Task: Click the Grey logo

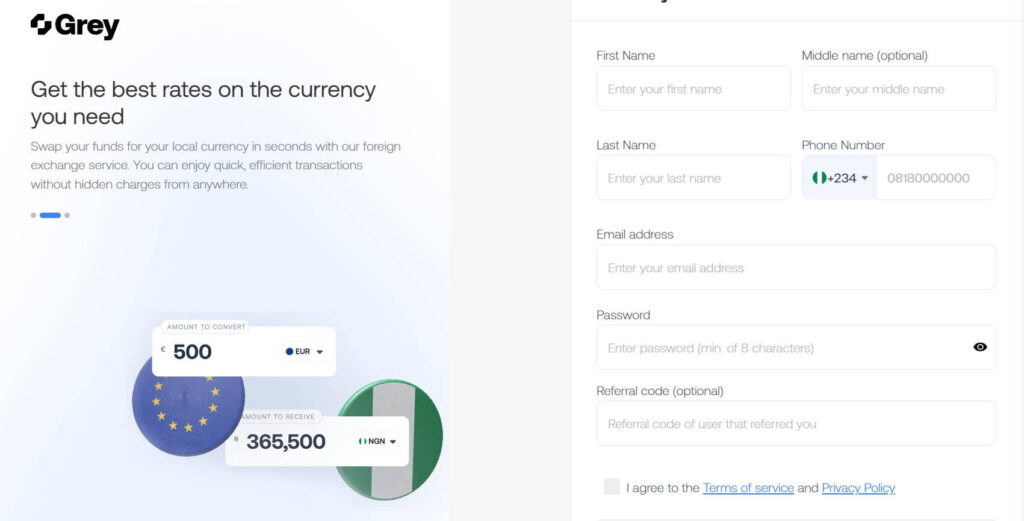Action: pos(75,25)
